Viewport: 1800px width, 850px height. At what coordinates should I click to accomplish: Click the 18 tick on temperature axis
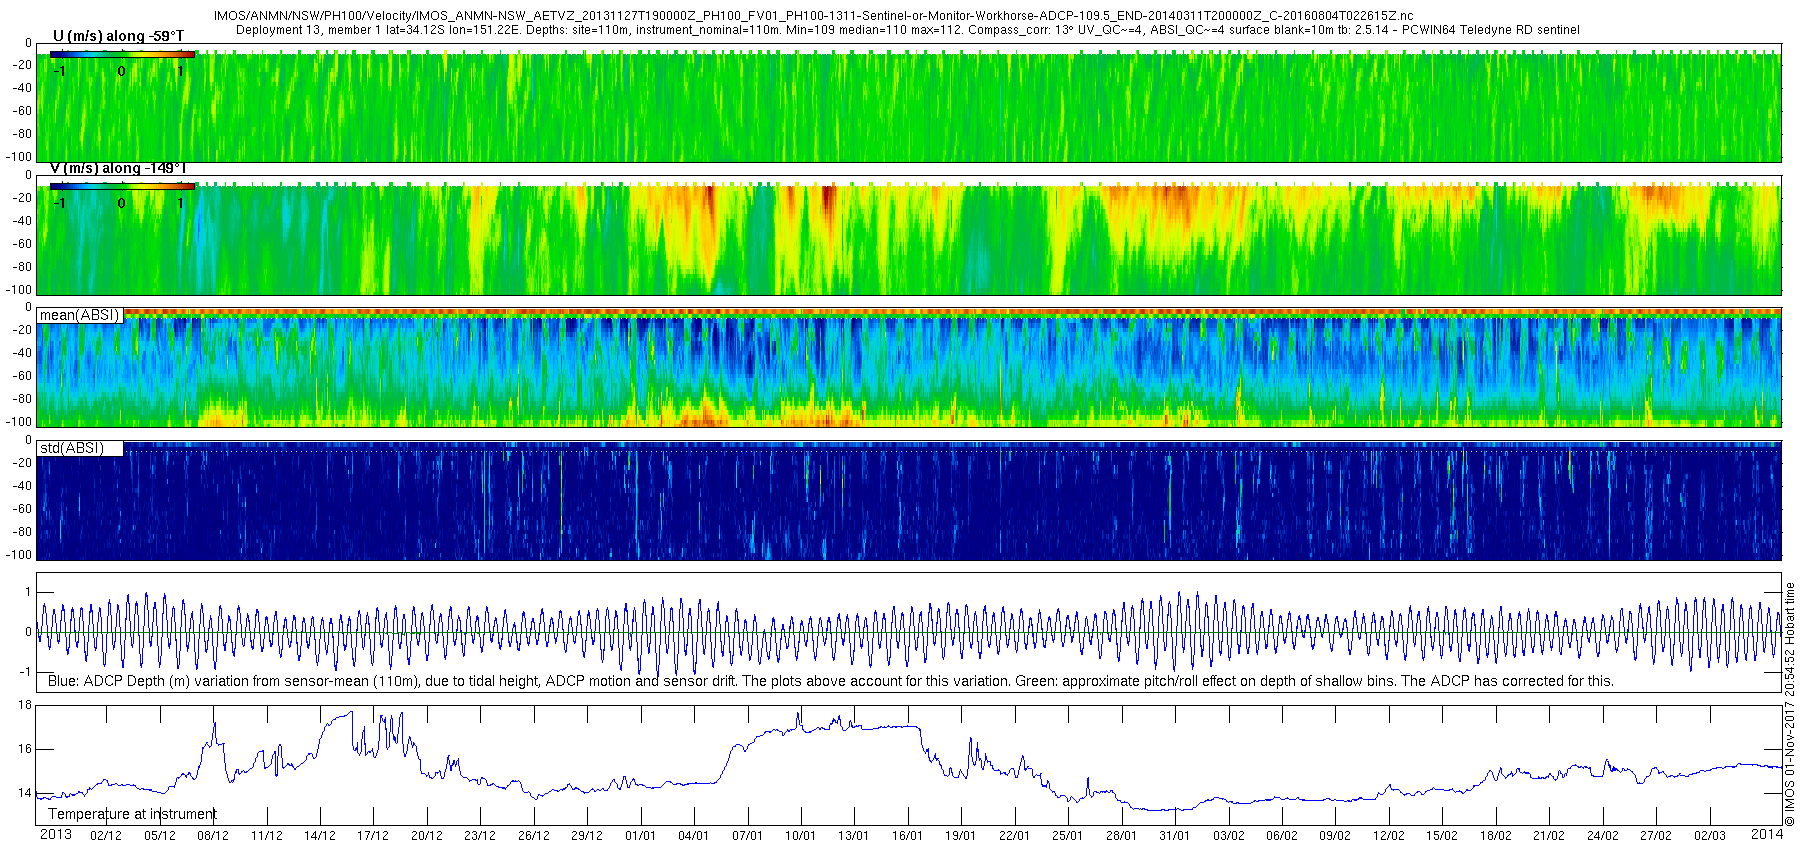pyautogui.click(x=25, y=705)
